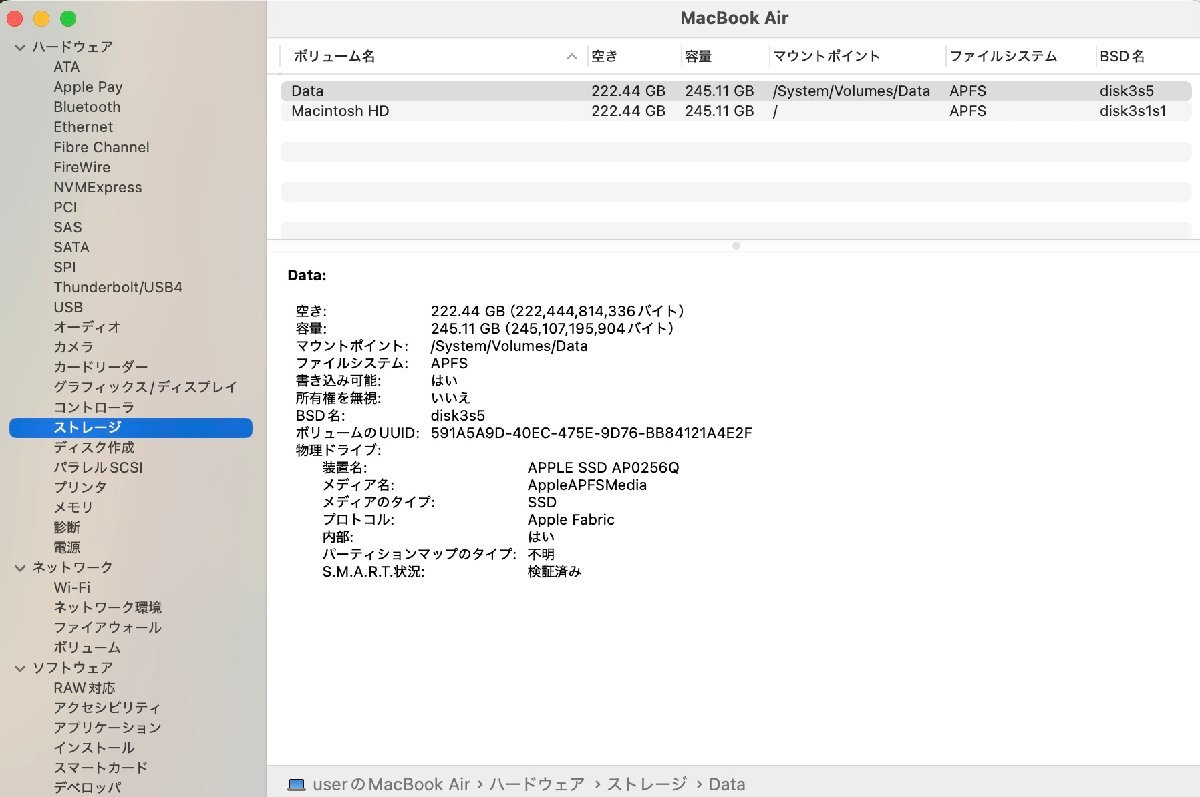Select the Macintosh HD volume row
The height and width of the screenshot is (797, 1200).
(x=736, y=111)
